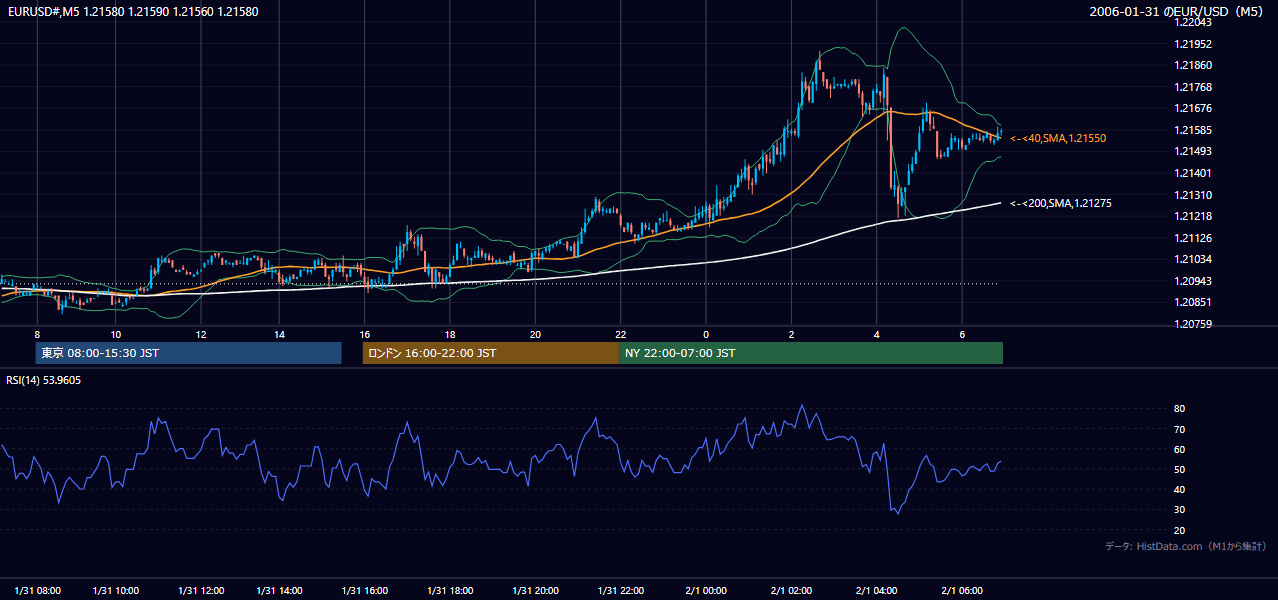Image resolution: width=1278 pixels, height=600 pixels.
Task: Click price axis value 1.21310
Action: click(x=1194, y=195)
